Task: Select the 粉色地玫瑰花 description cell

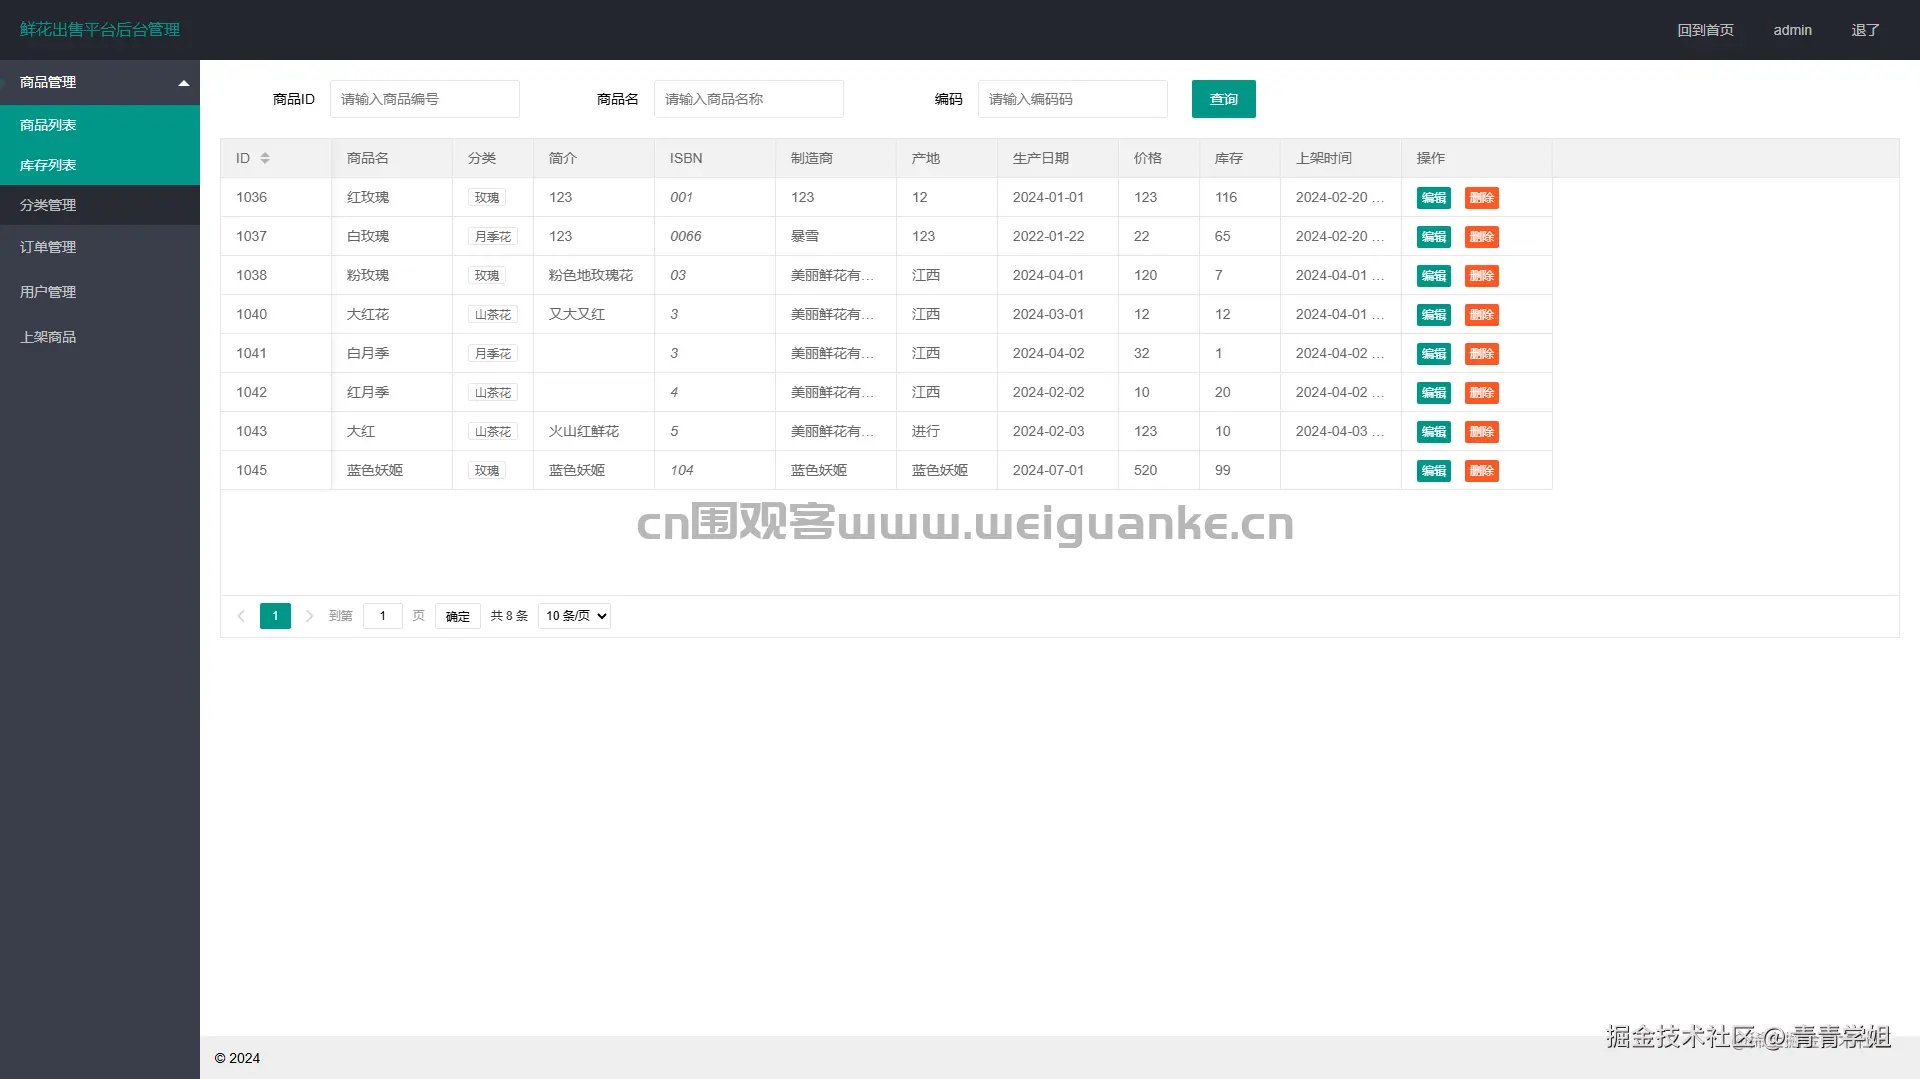Action: pos(594,275)
